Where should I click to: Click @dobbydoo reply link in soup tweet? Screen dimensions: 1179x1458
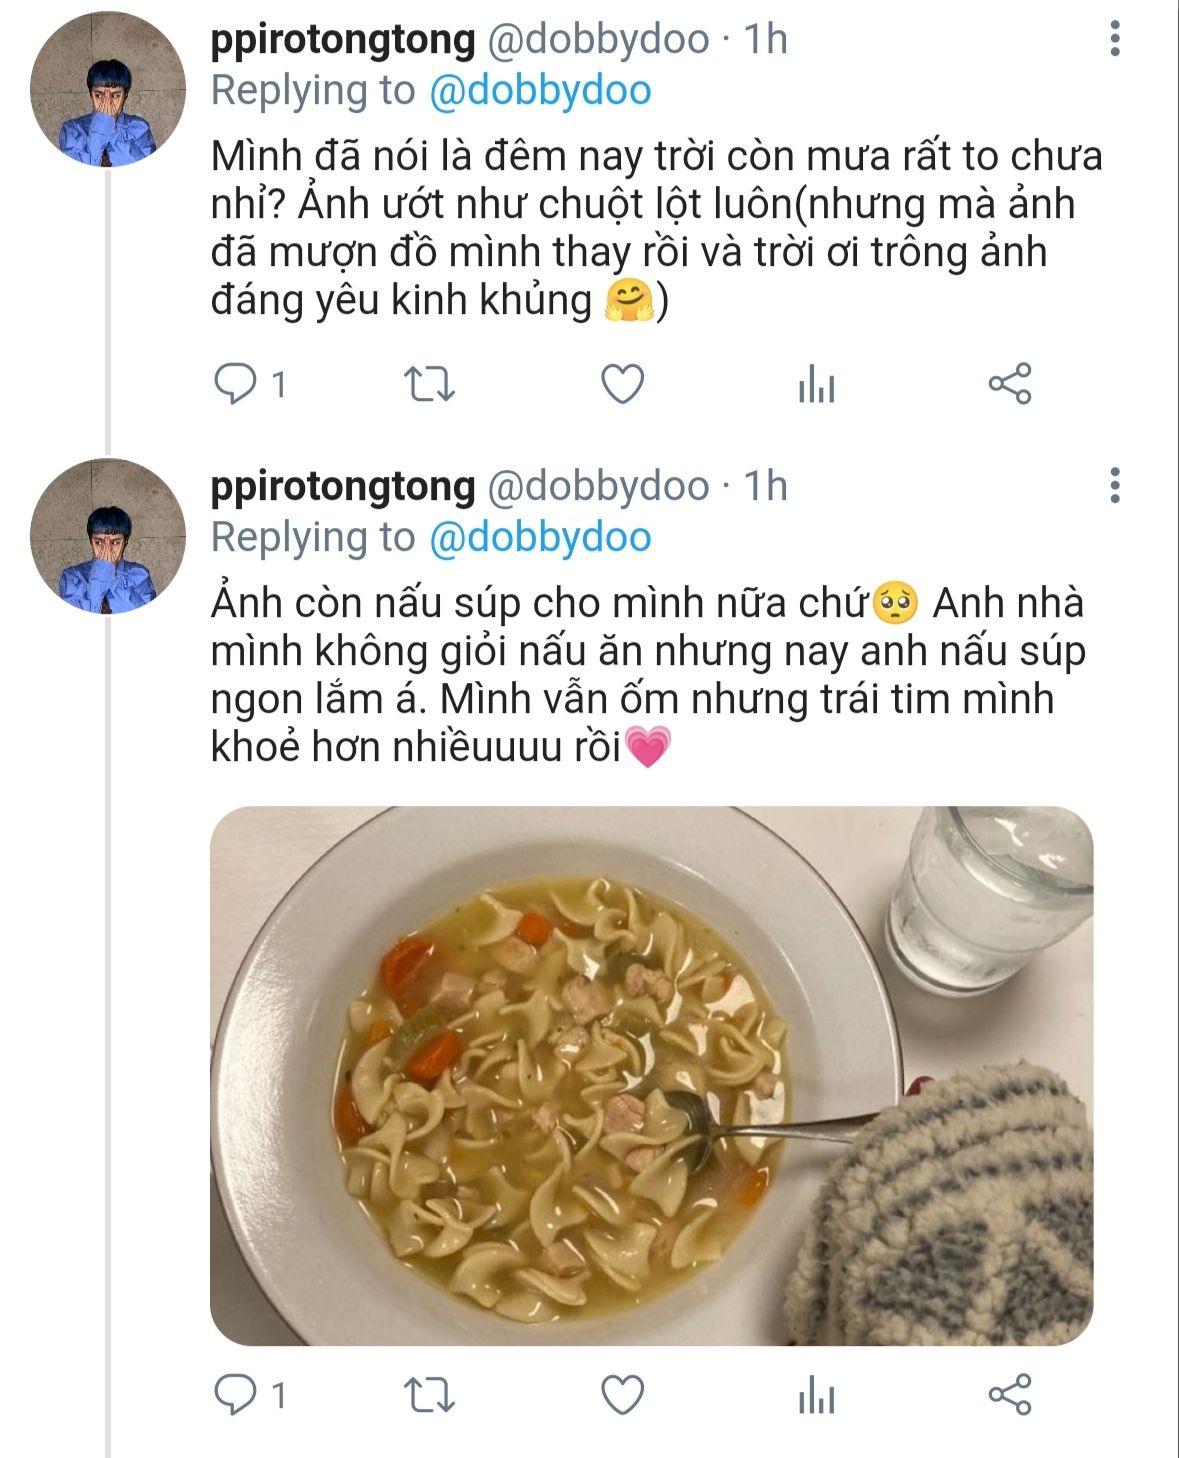pyautogui.click(x=540, y=538)
